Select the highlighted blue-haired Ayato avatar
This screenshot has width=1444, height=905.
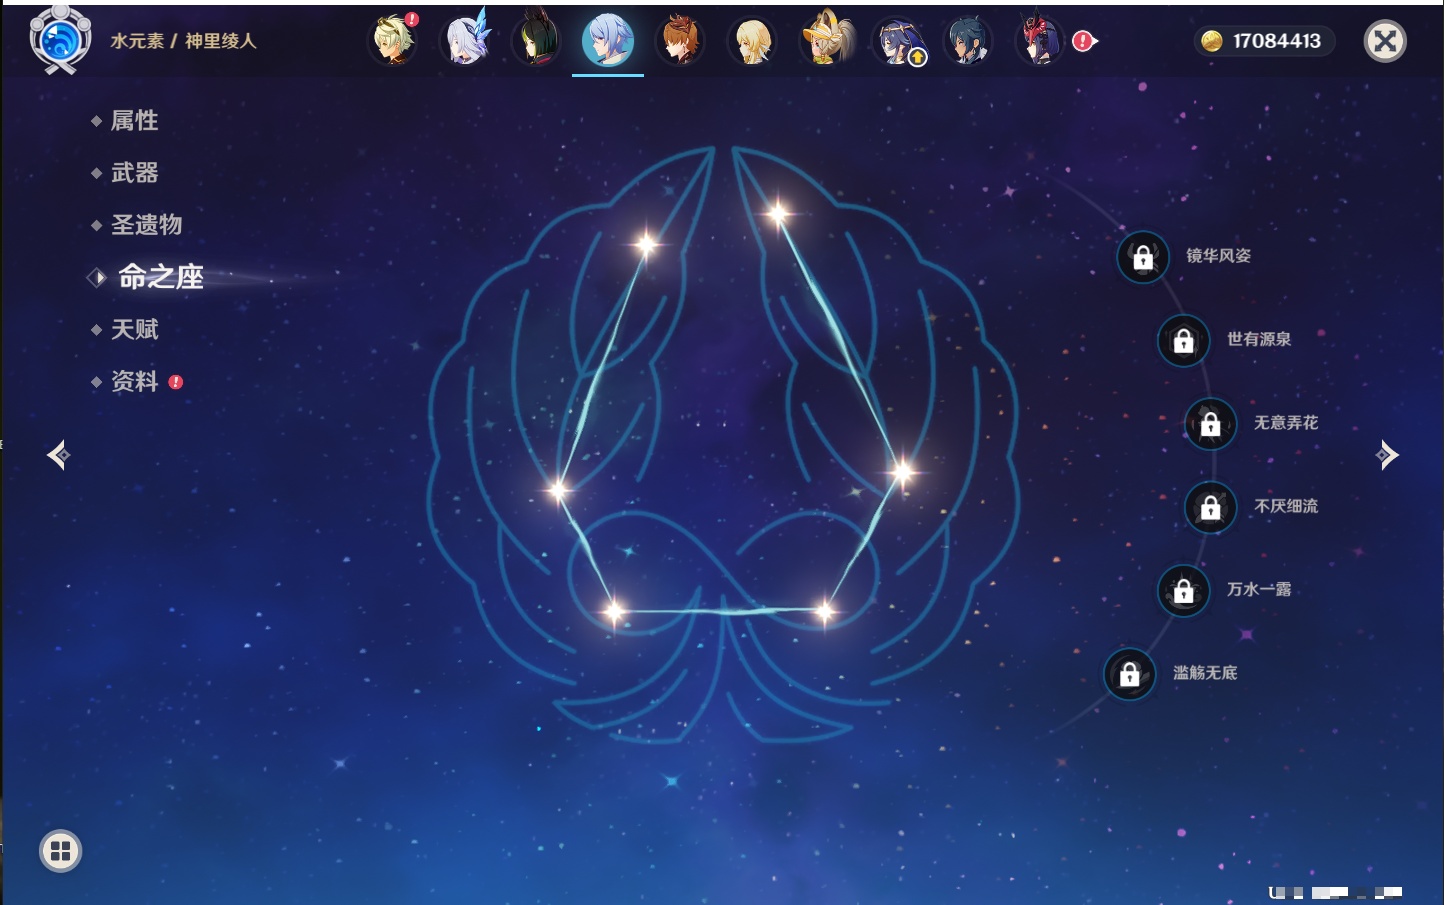608,41
